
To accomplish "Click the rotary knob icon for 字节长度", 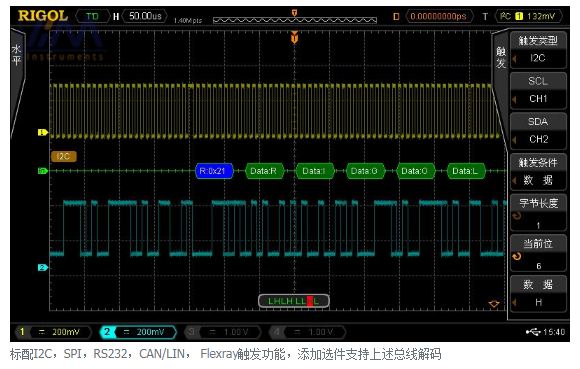I will (517, 216).
